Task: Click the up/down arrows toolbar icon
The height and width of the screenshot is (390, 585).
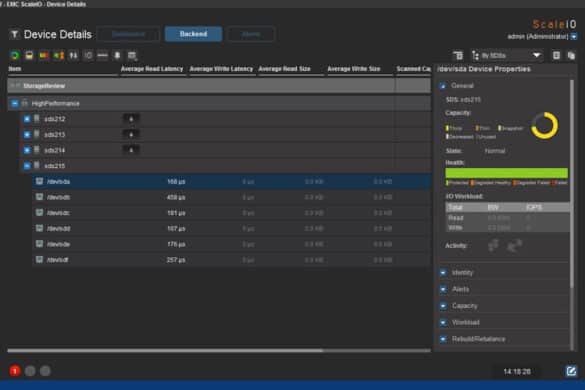Action: [x=73, y=56]
